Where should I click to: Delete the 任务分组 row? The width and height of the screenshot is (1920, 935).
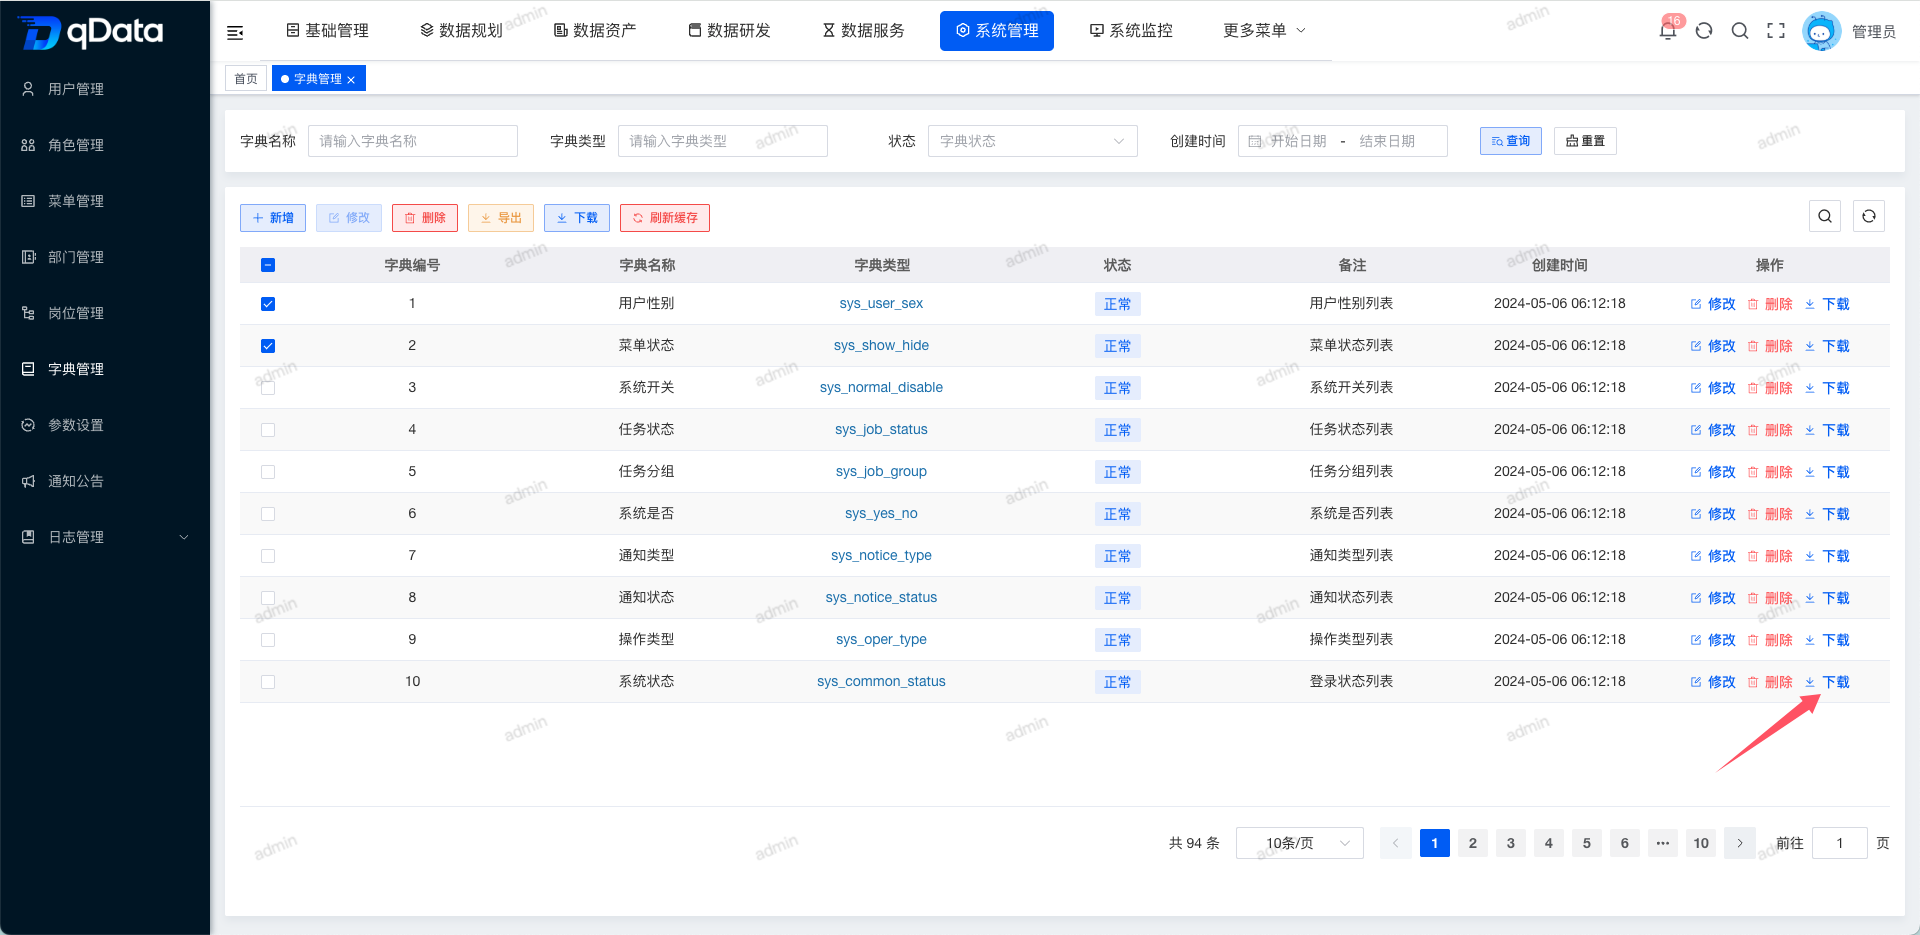[x=1770, y=472]
